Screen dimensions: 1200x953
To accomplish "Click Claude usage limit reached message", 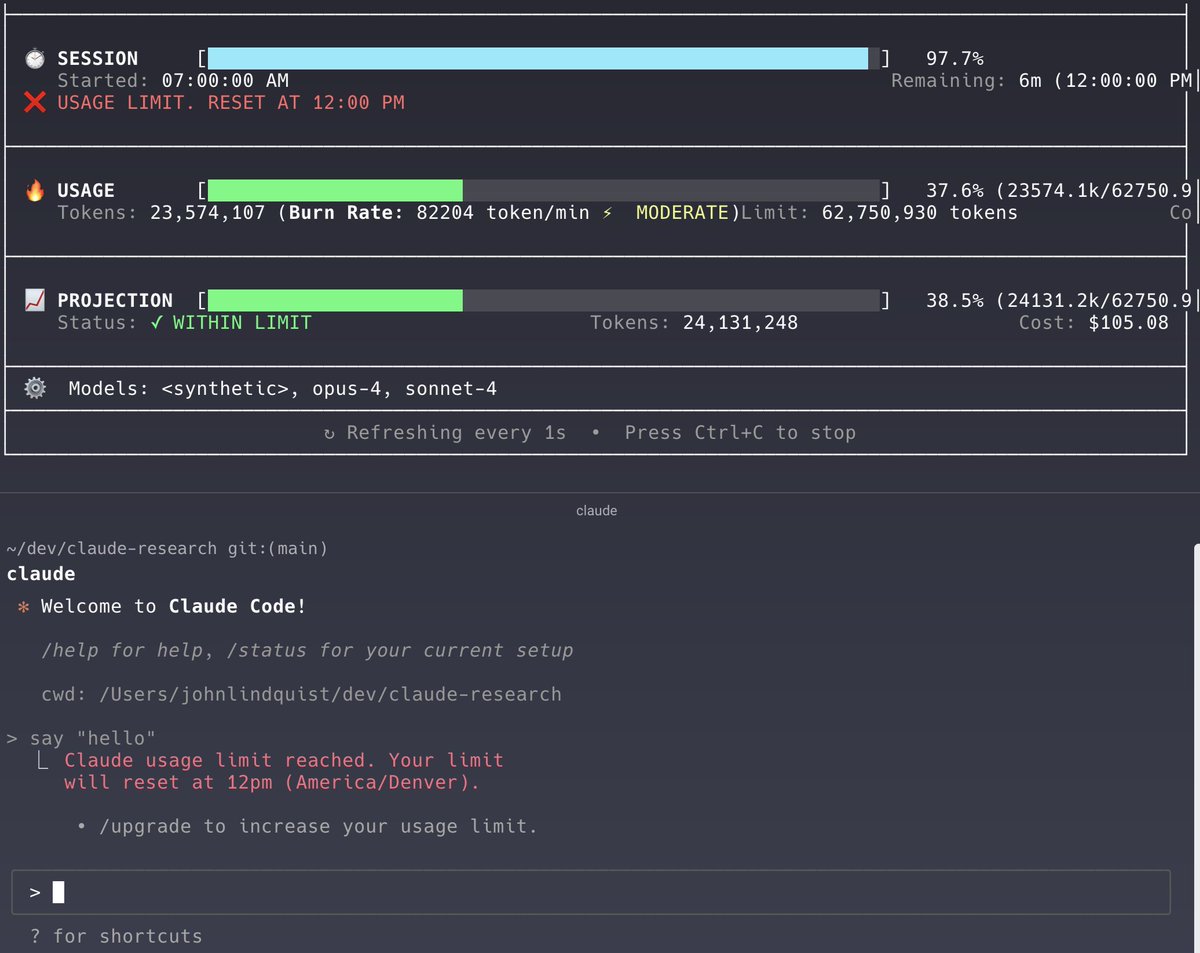I will tap(284, 771).
